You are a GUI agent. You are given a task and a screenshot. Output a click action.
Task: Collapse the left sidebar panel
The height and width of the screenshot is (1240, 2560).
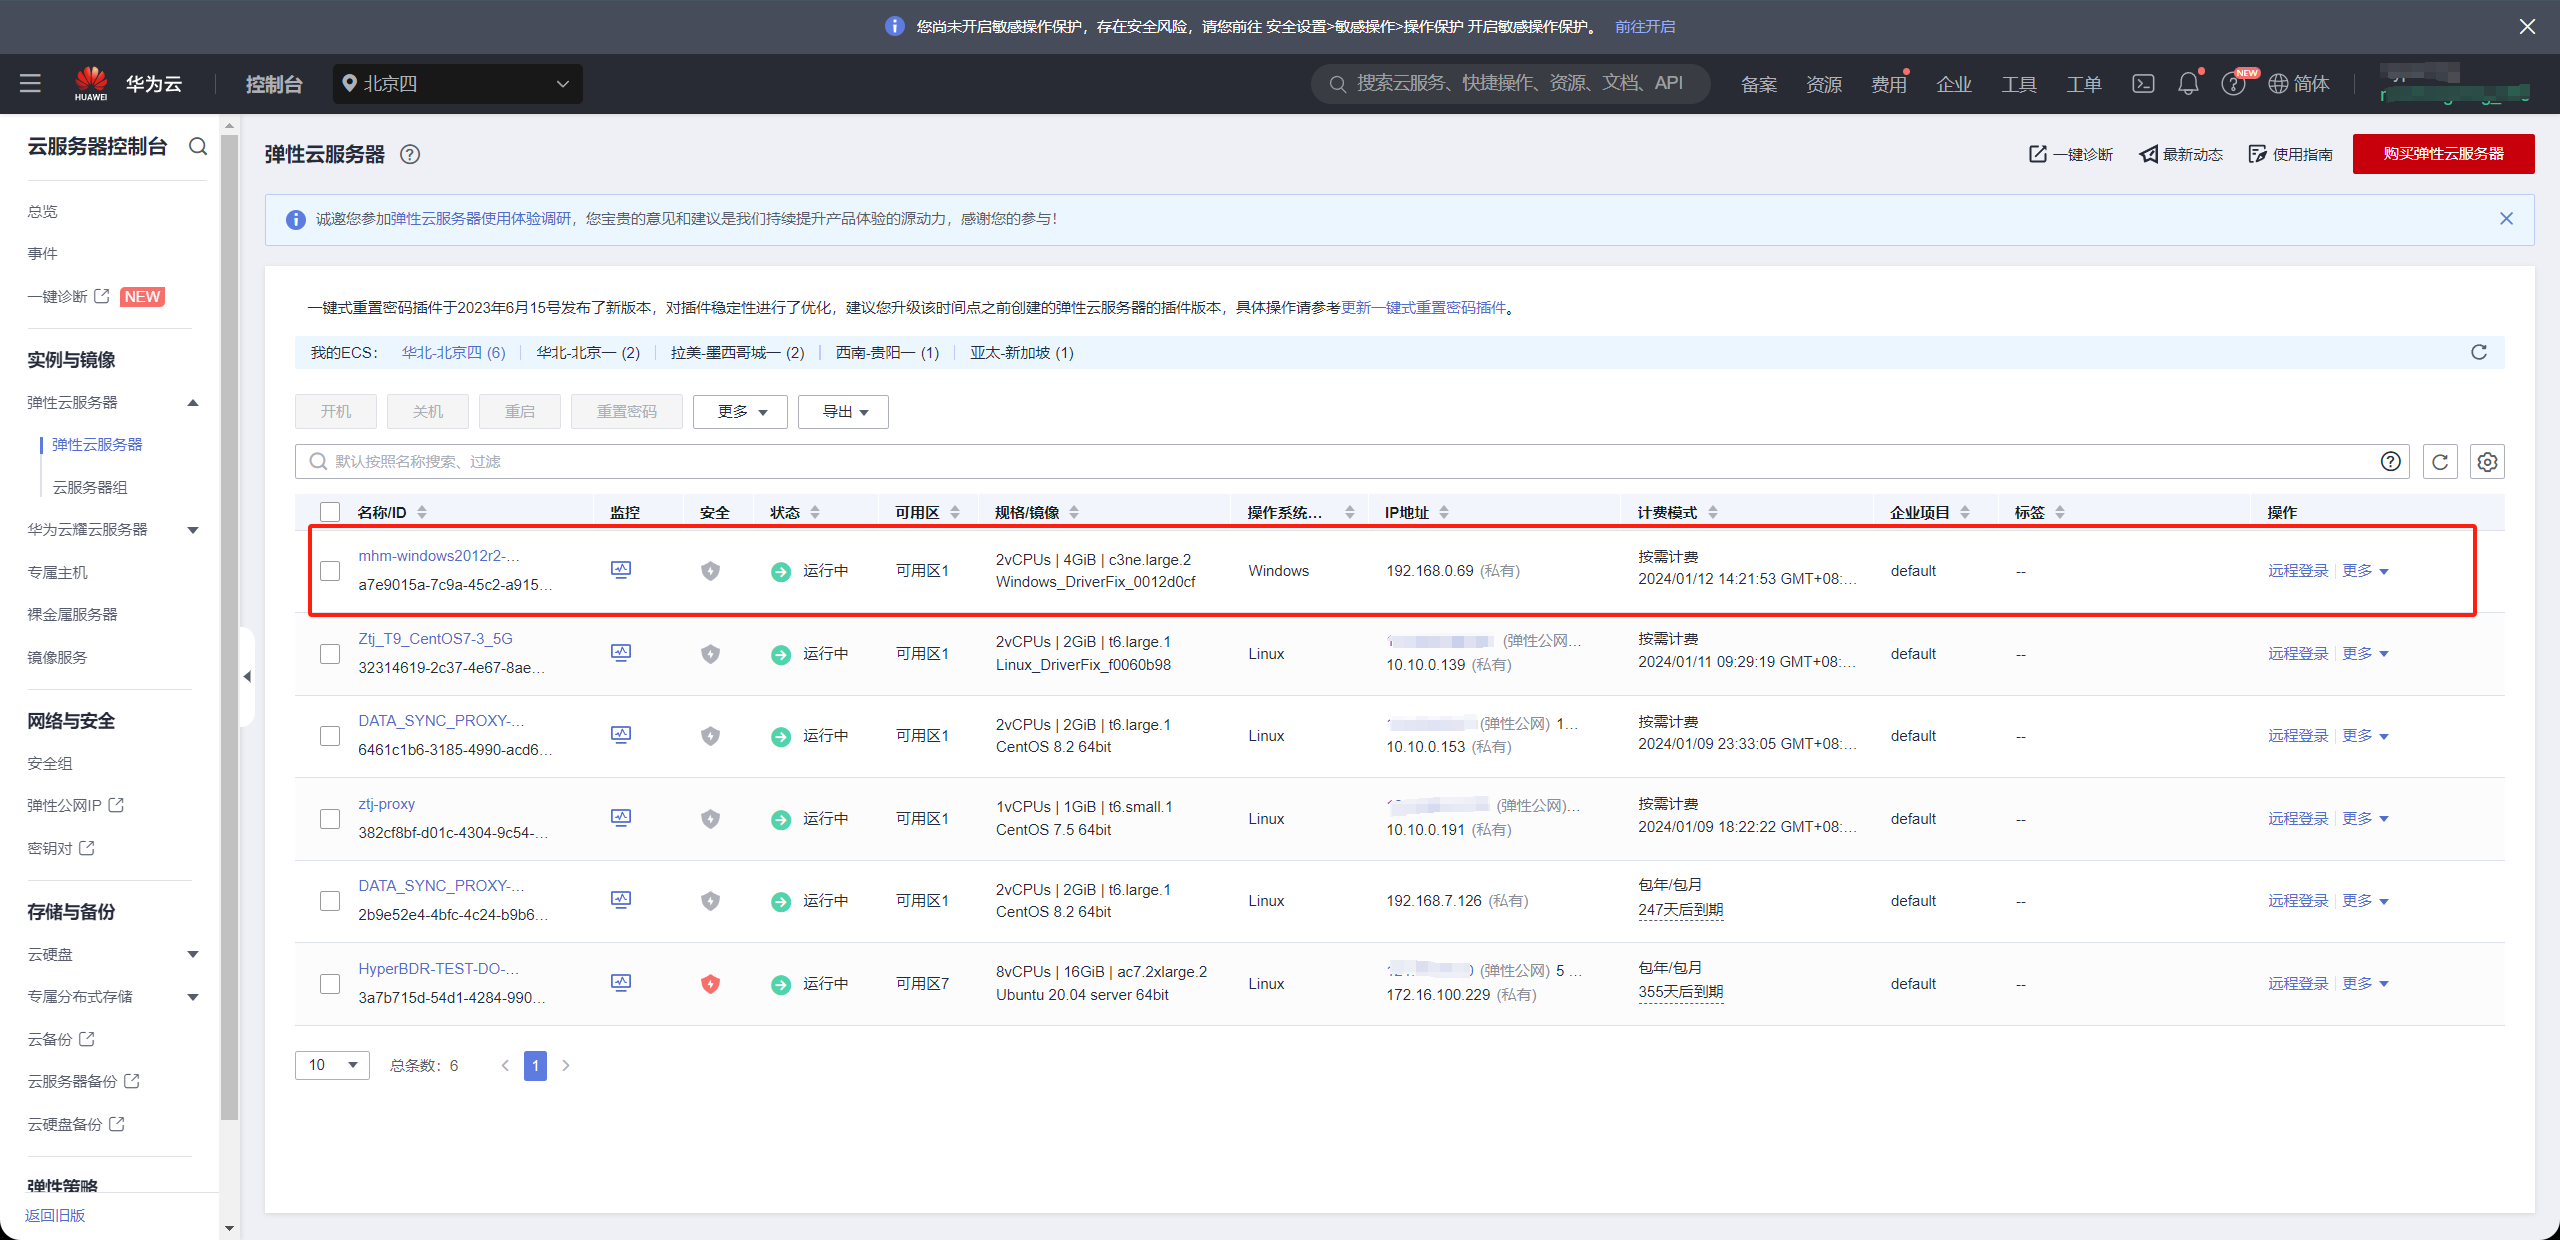[247, 677]
